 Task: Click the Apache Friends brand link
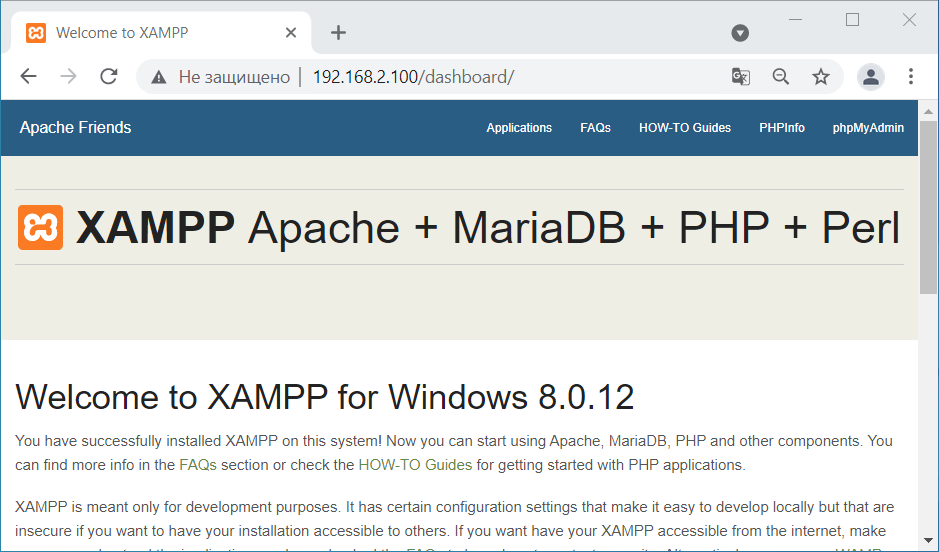[75, 128]
